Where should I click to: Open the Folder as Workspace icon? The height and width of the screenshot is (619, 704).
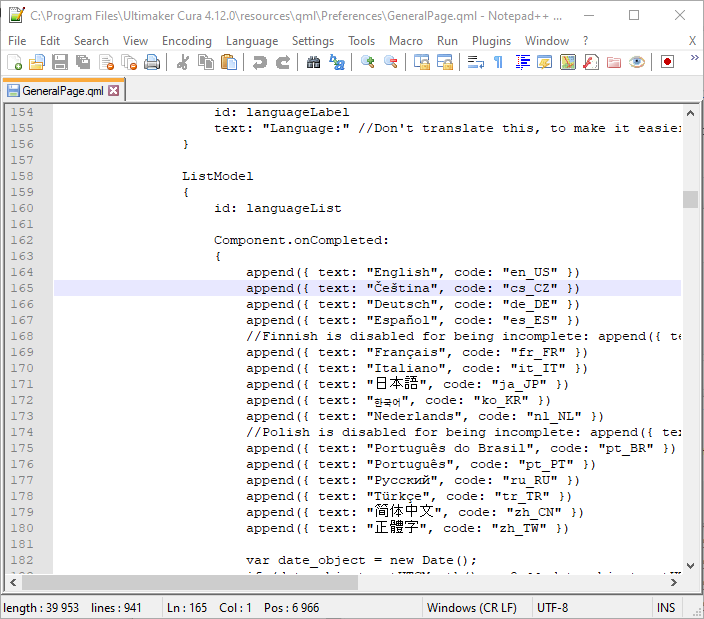[x=614, y=62]
